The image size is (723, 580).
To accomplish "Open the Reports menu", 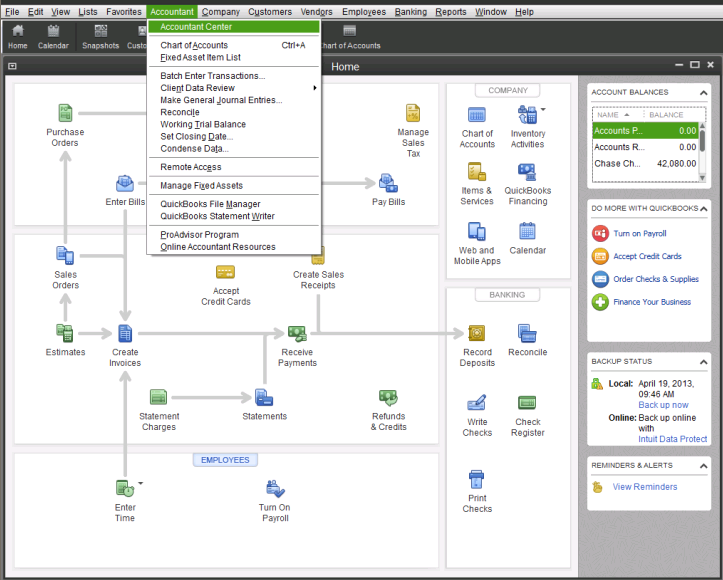I will click(450, 12).
